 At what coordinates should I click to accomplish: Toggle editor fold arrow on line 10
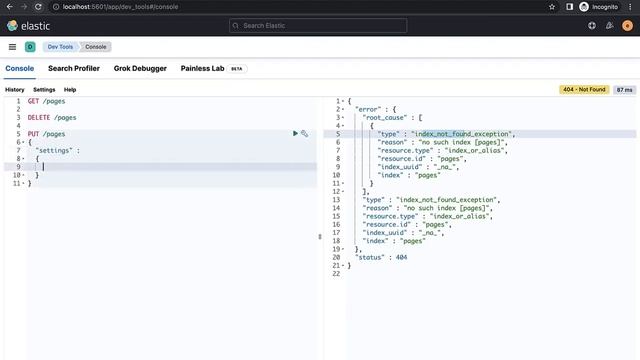tap(23, 176)
